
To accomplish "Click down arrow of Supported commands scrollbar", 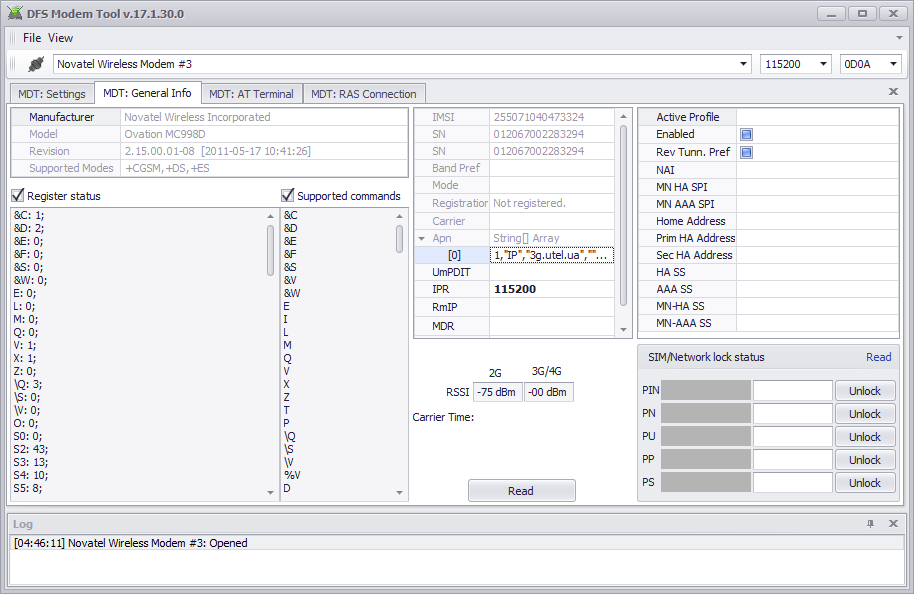I will coord(399,493).
